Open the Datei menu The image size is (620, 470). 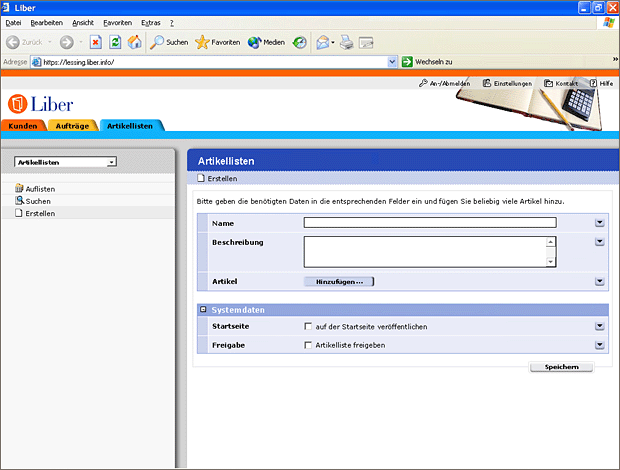point(13,23)
